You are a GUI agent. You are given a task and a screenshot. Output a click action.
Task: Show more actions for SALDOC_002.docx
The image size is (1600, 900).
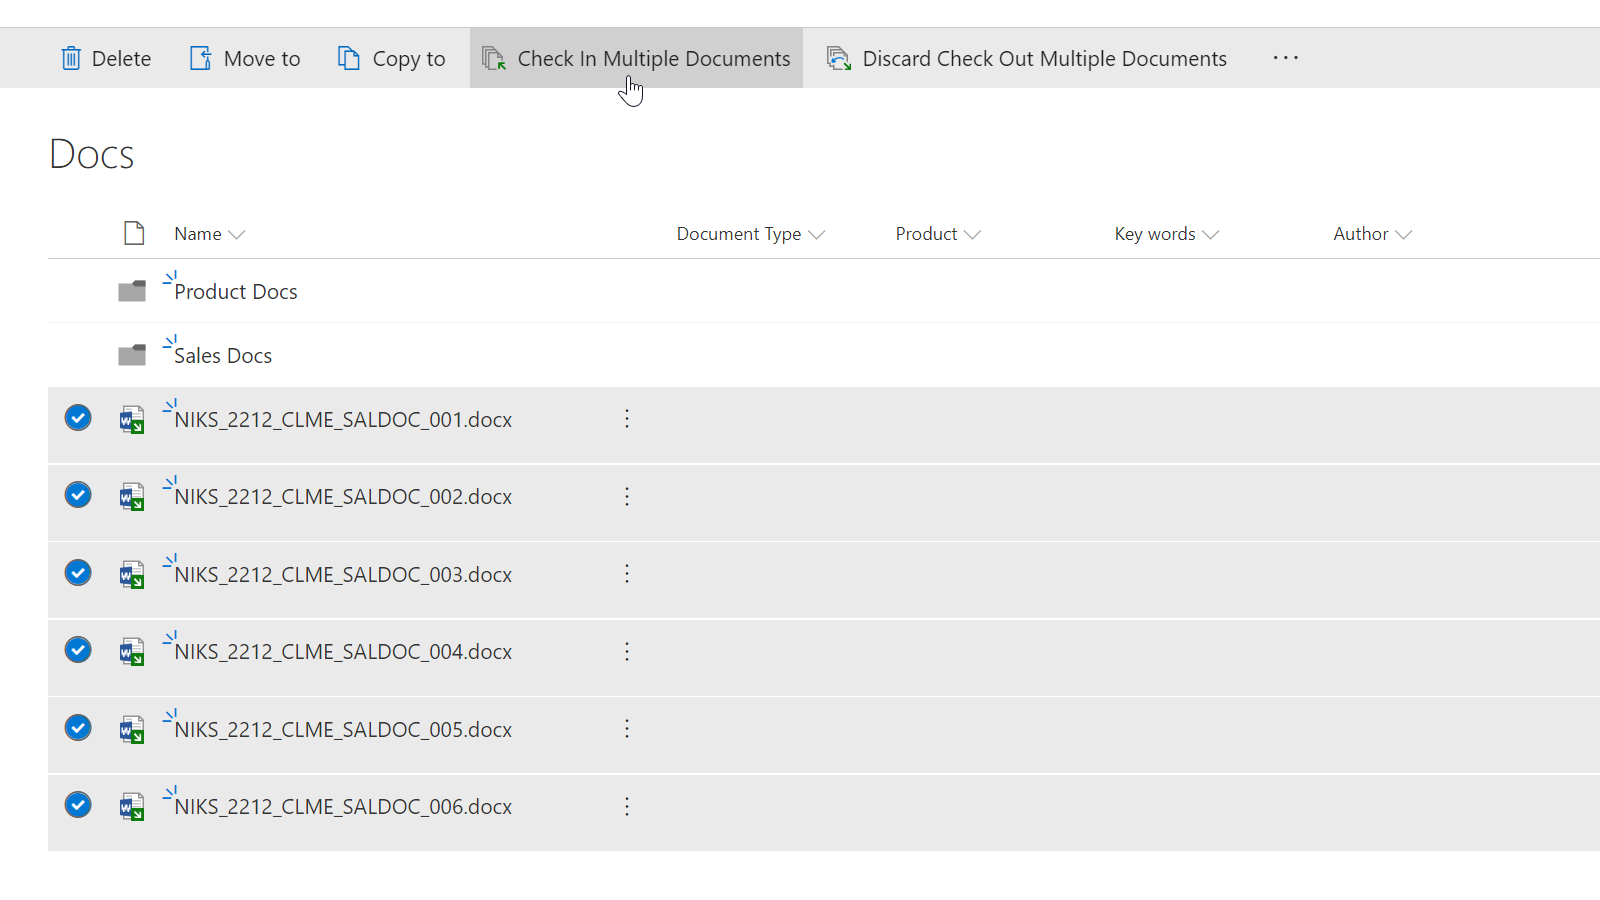tap(627, 496)
